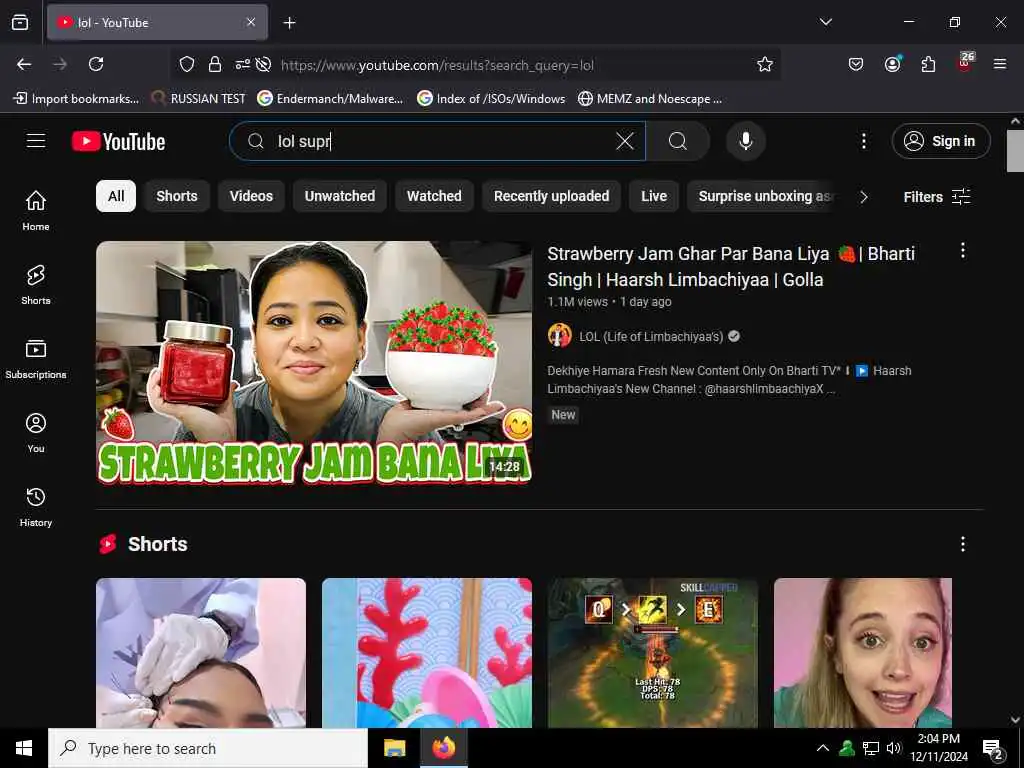Open the Windows Start menu
Image resolution: width=1024 pixels, height=768 pixels.
[24, 748]
